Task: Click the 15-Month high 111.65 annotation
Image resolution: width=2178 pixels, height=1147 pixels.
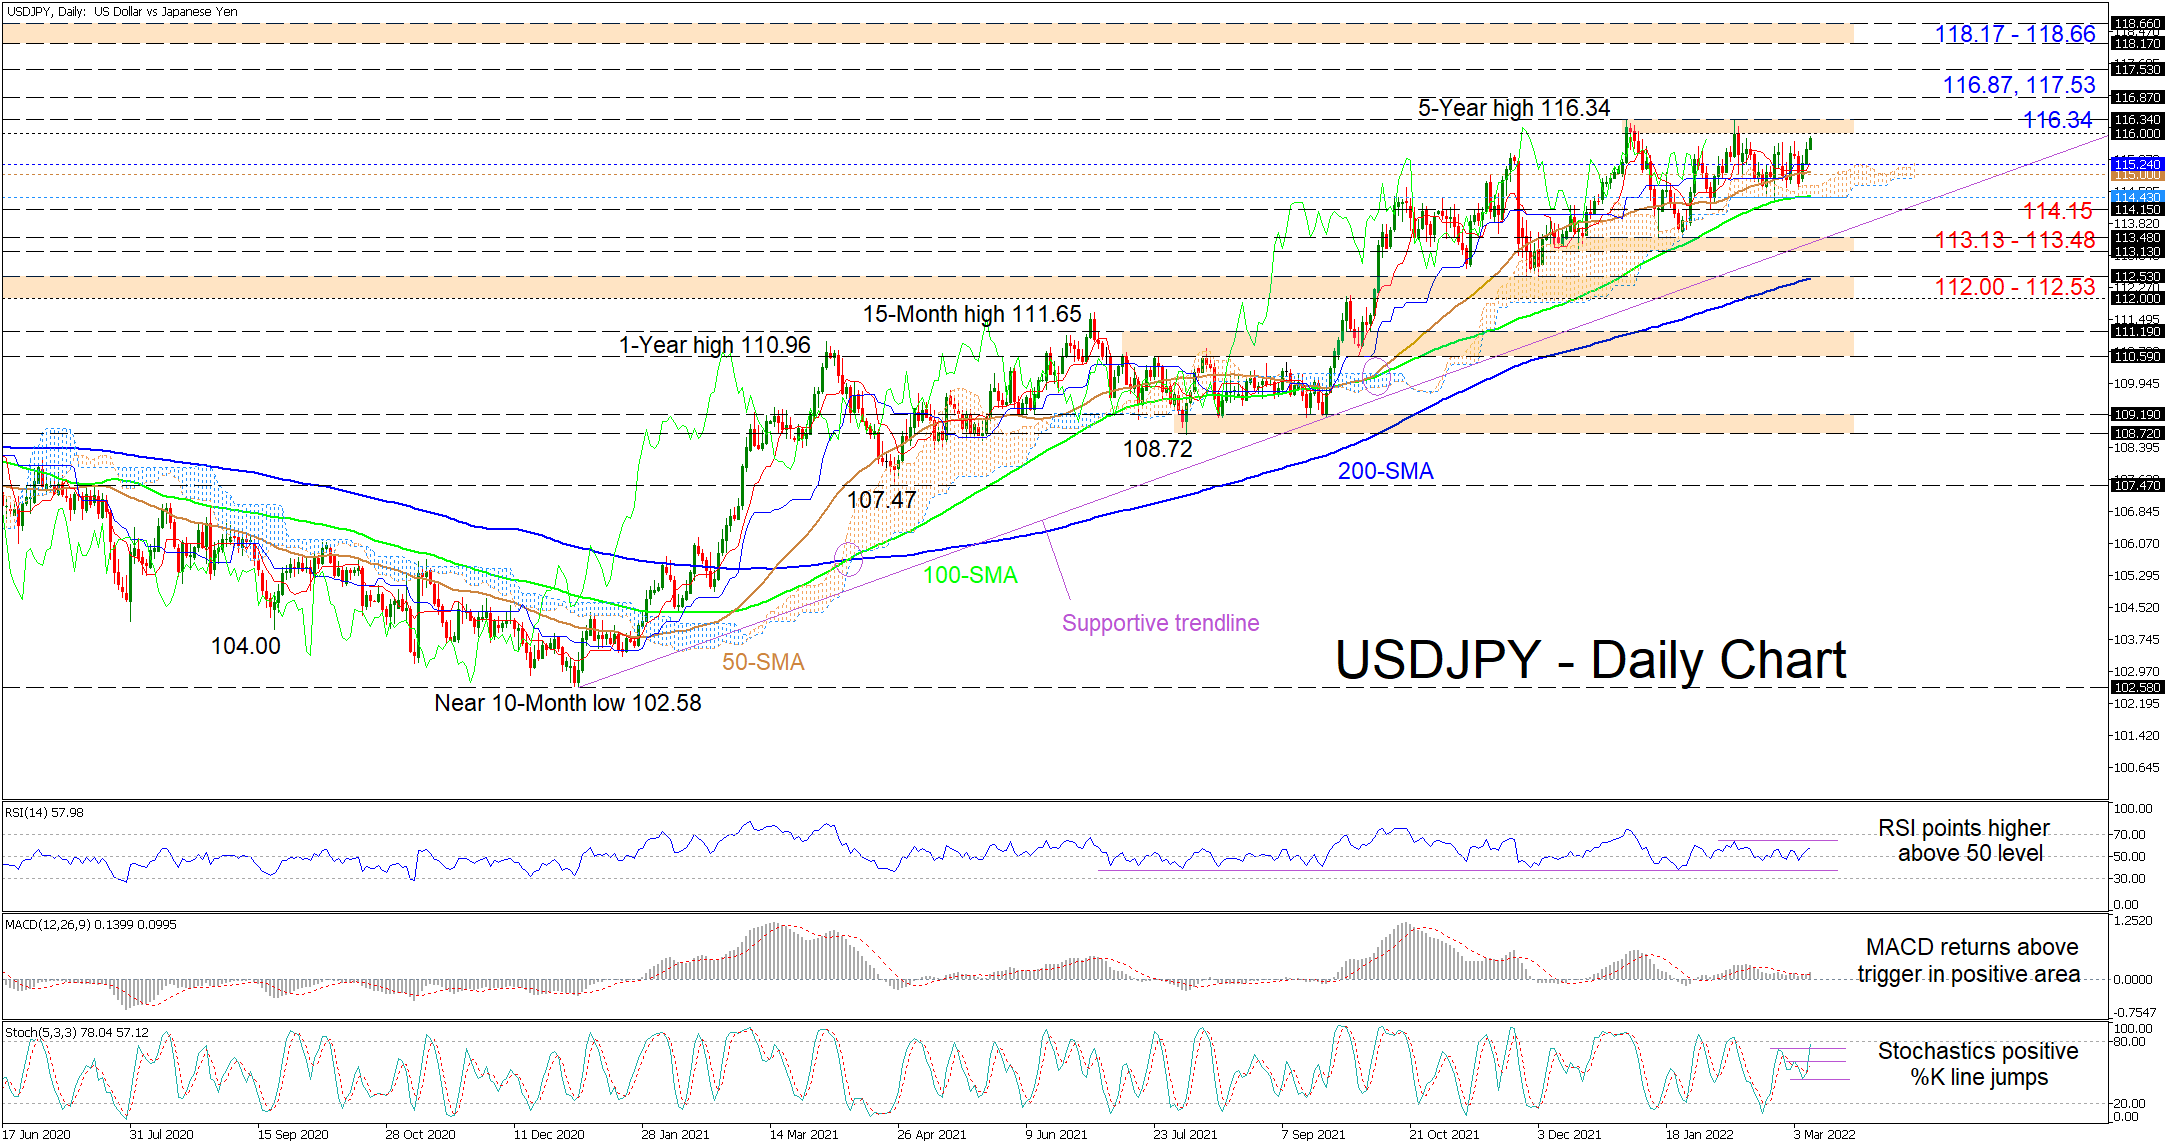Action: coord(971,314)
